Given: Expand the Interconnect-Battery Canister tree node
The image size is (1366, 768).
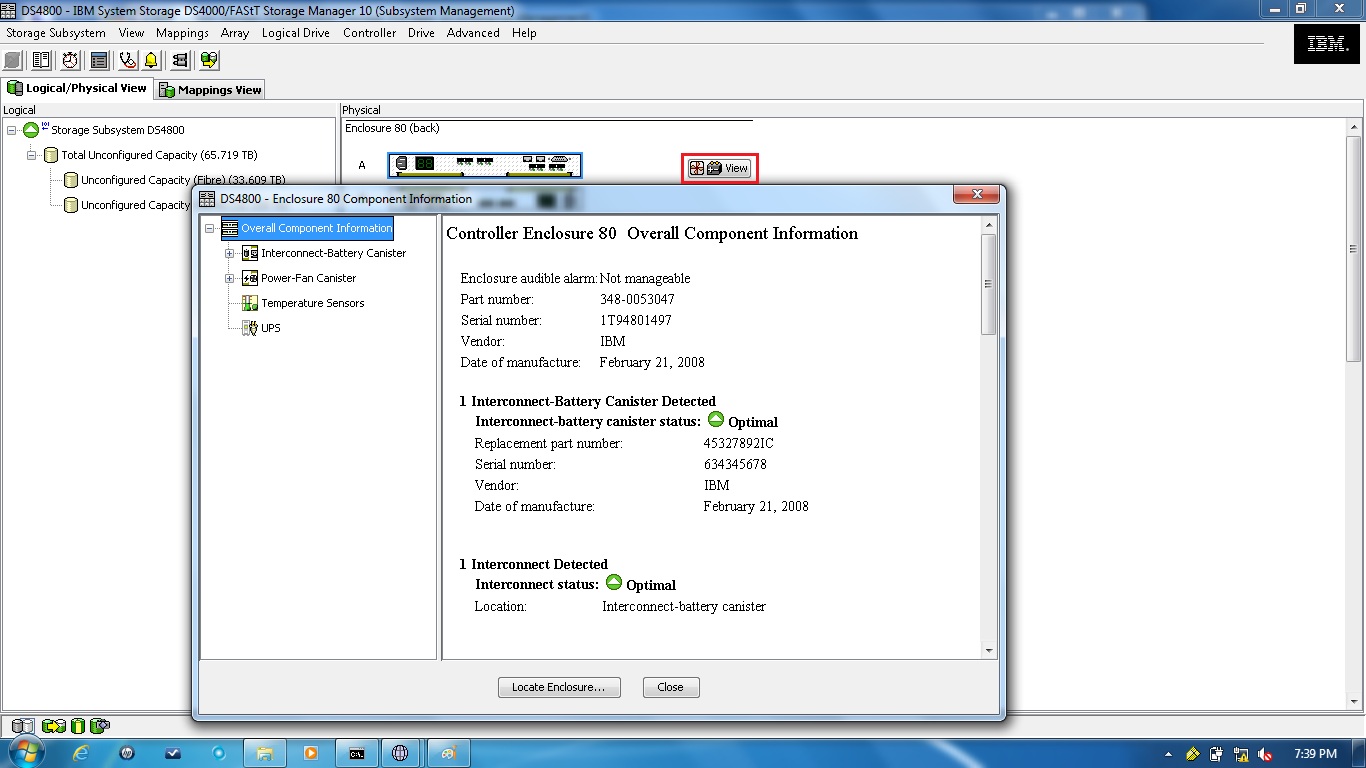Looking at the screenshot, I should (231, 253).
